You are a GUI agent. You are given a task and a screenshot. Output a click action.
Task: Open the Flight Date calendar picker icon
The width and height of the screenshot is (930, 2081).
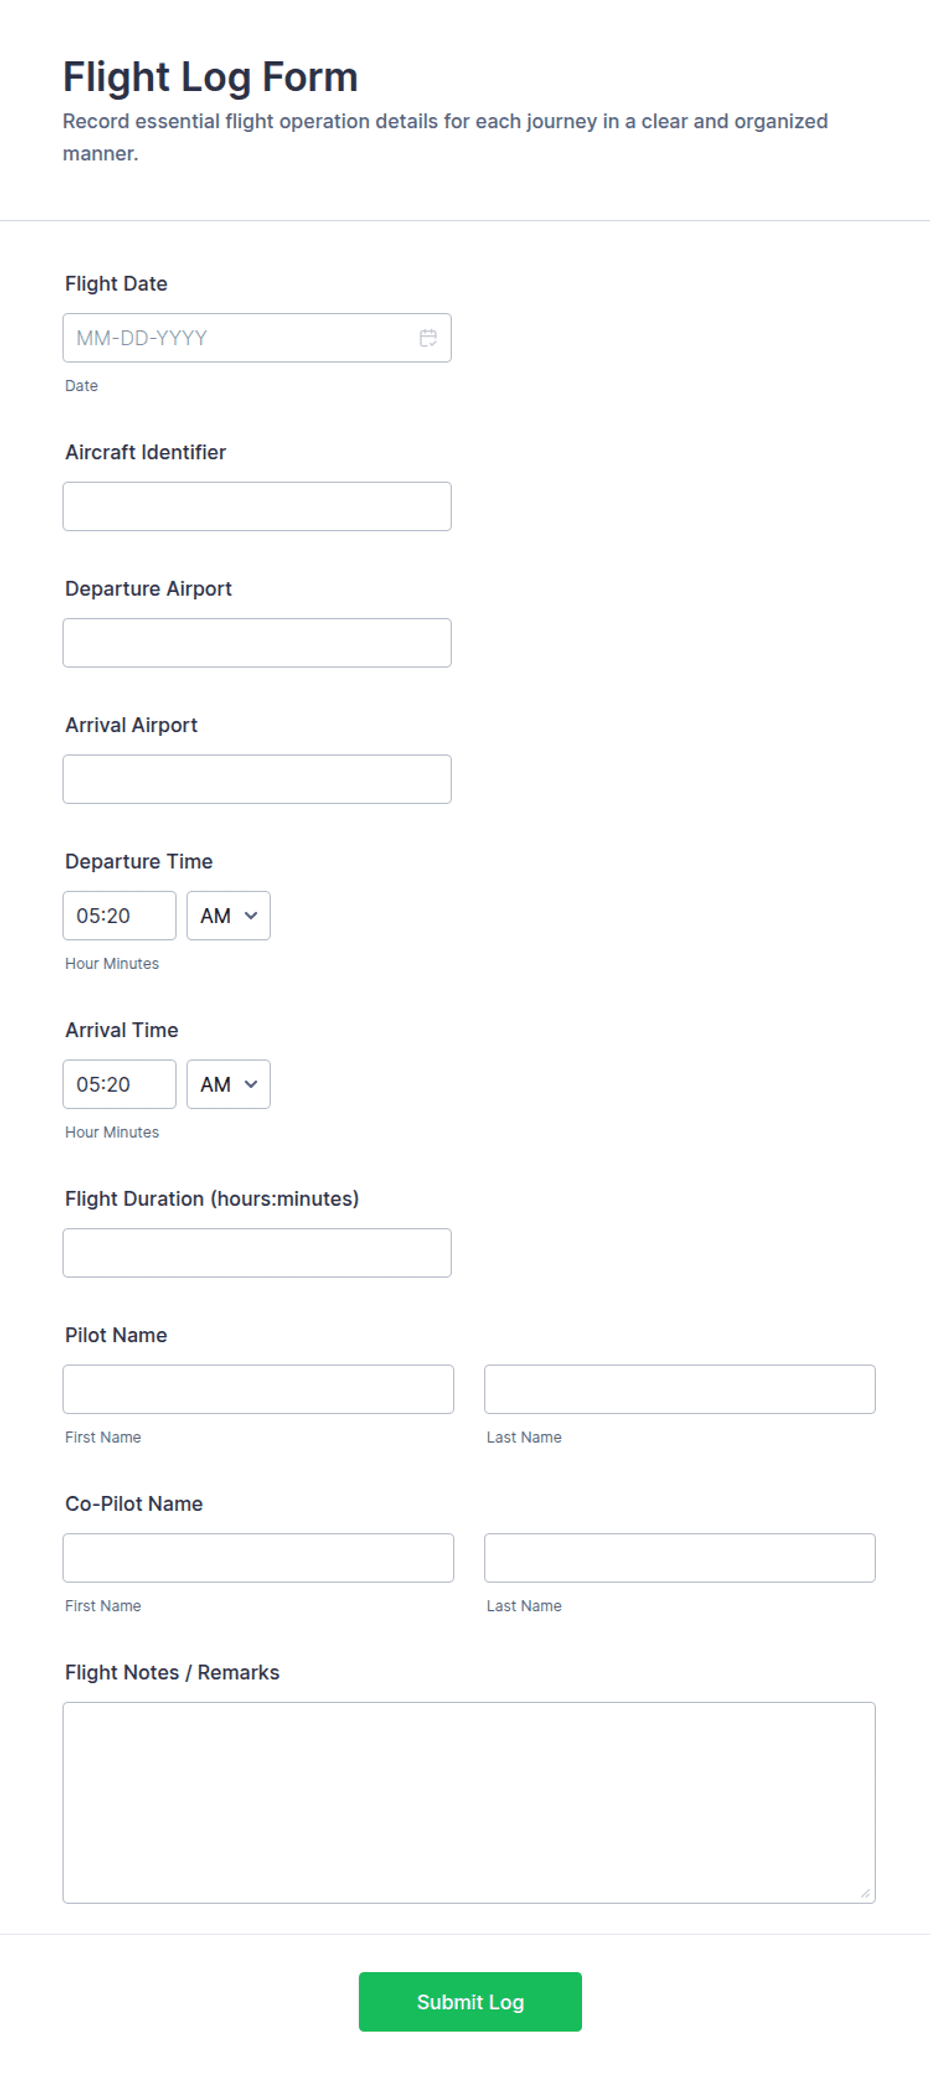[428, 338]
